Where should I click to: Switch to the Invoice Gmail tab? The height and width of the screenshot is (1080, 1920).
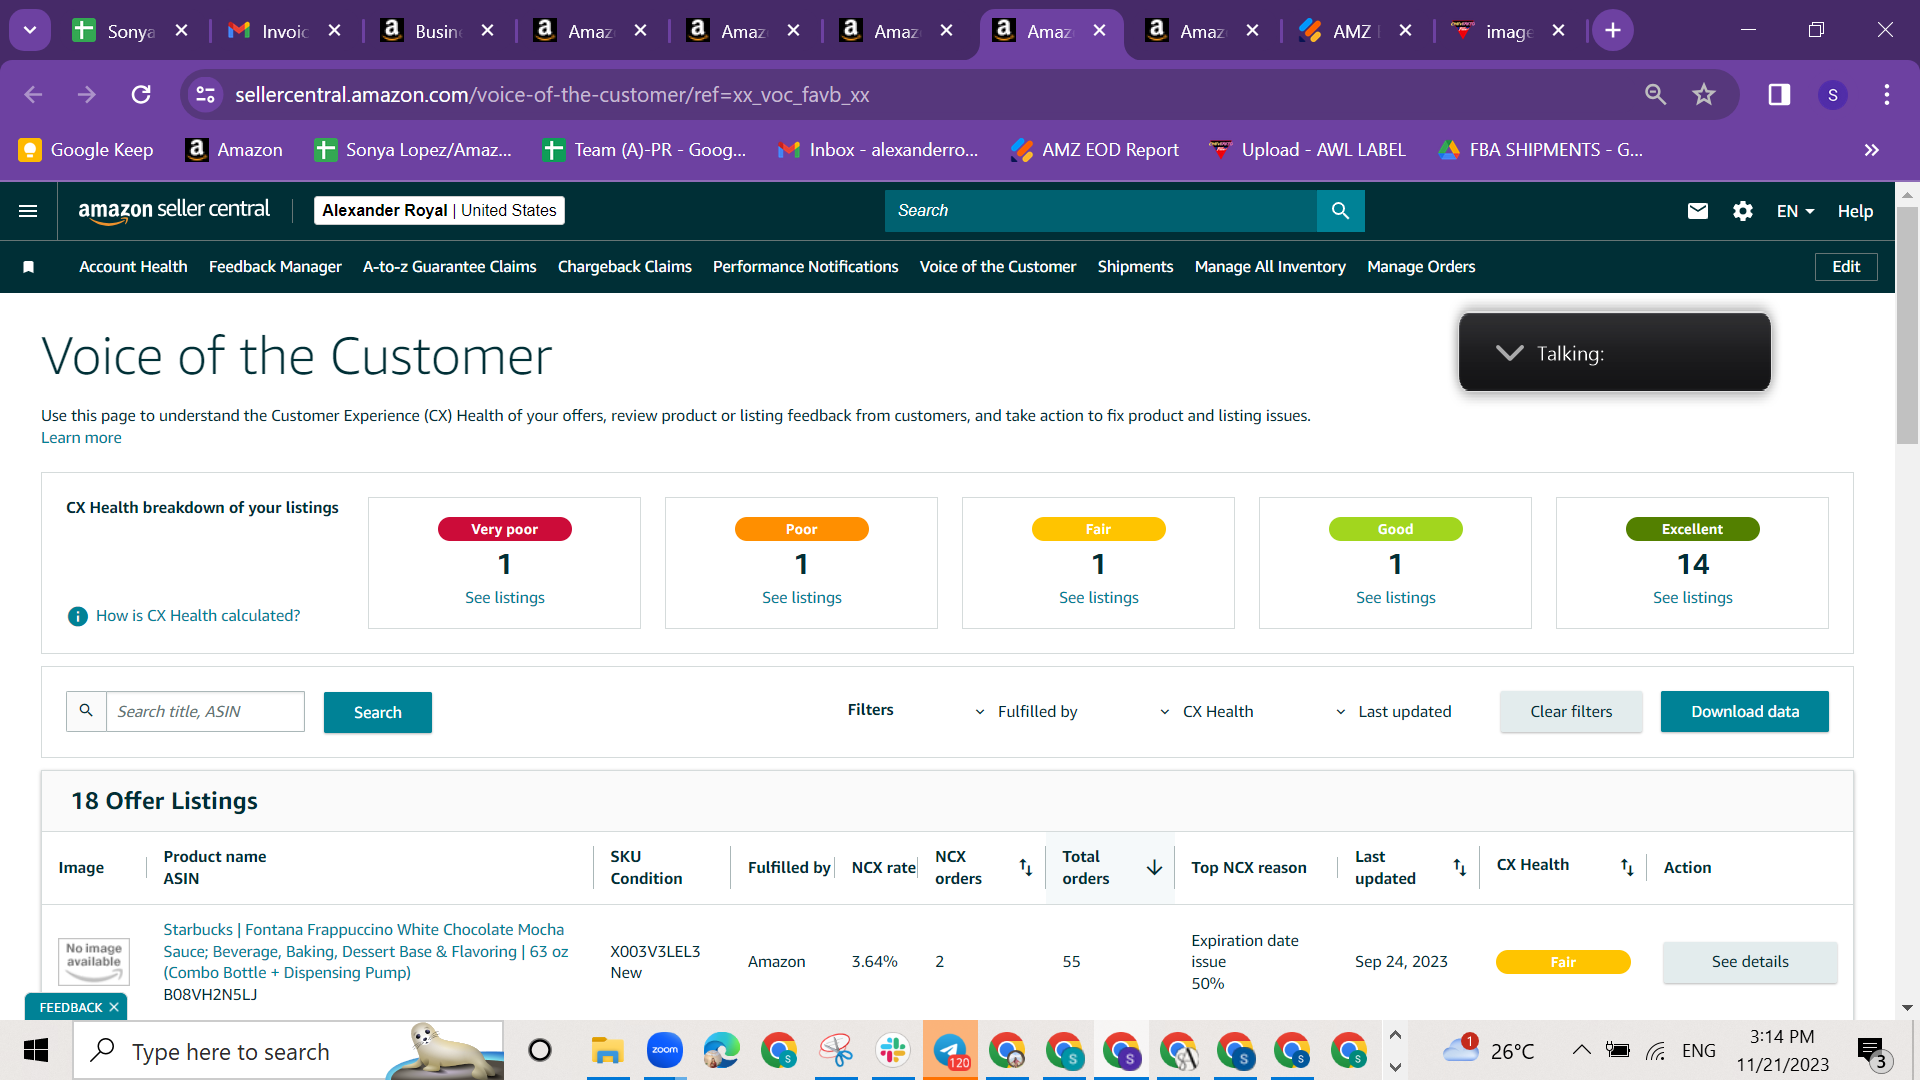[284, 31]
